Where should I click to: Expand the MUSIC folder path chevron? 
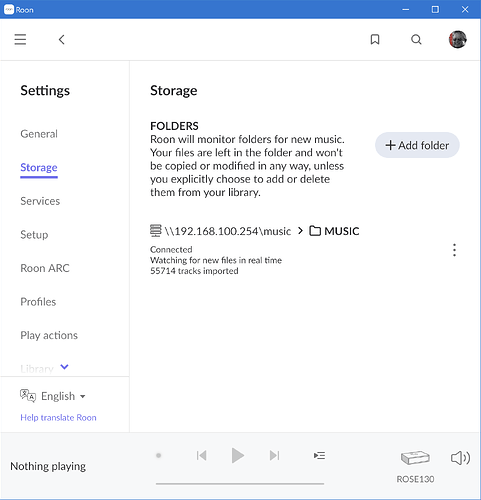point(300,231)
